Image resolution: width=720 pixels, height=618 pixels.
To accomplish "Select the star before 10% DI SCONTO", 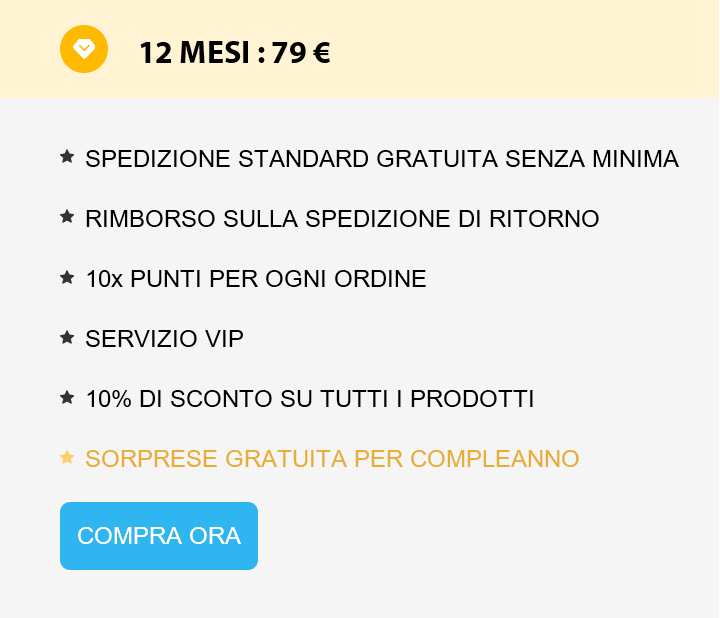I will (67, 398).
